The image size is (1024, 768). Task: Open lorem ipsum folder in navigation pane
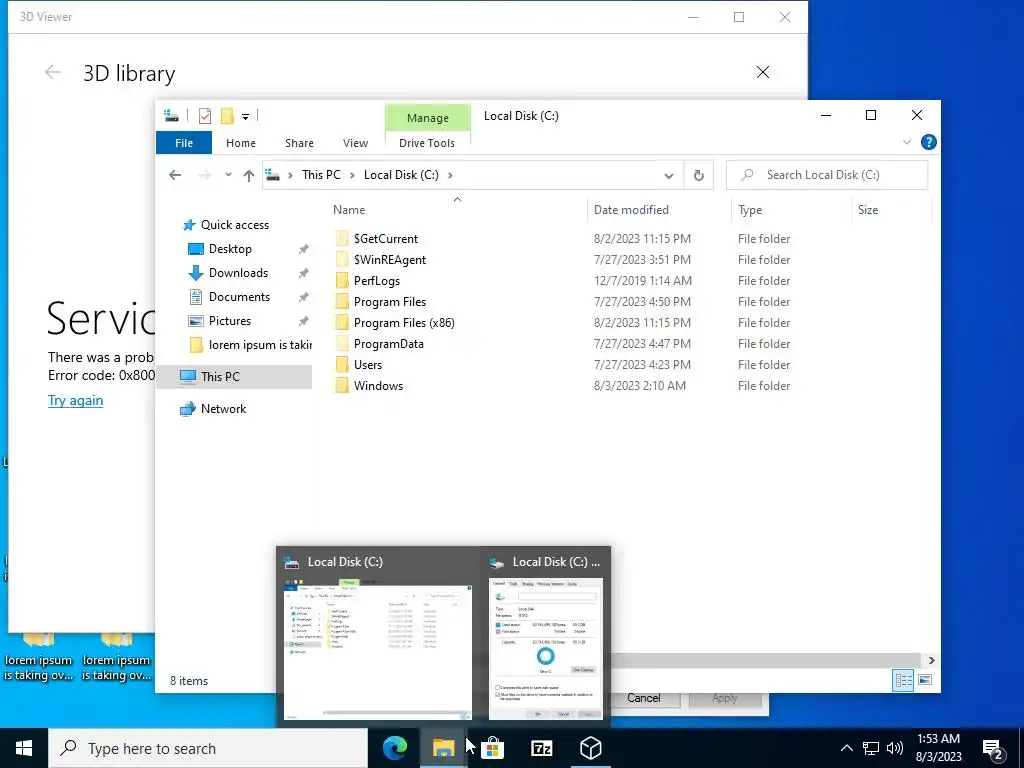click(259, 345)
